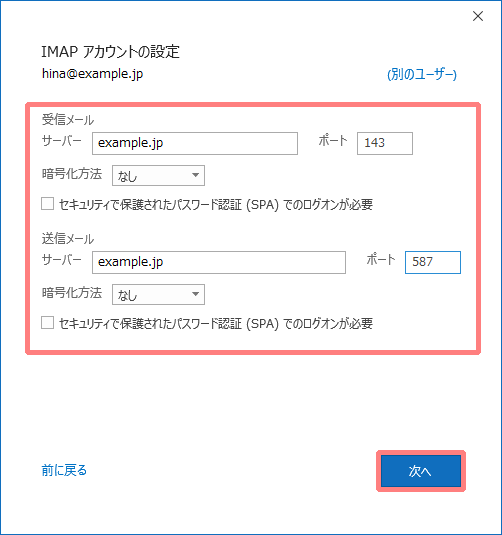
Task: Go back with the 前に戻る link
Action: pos(64,470)
